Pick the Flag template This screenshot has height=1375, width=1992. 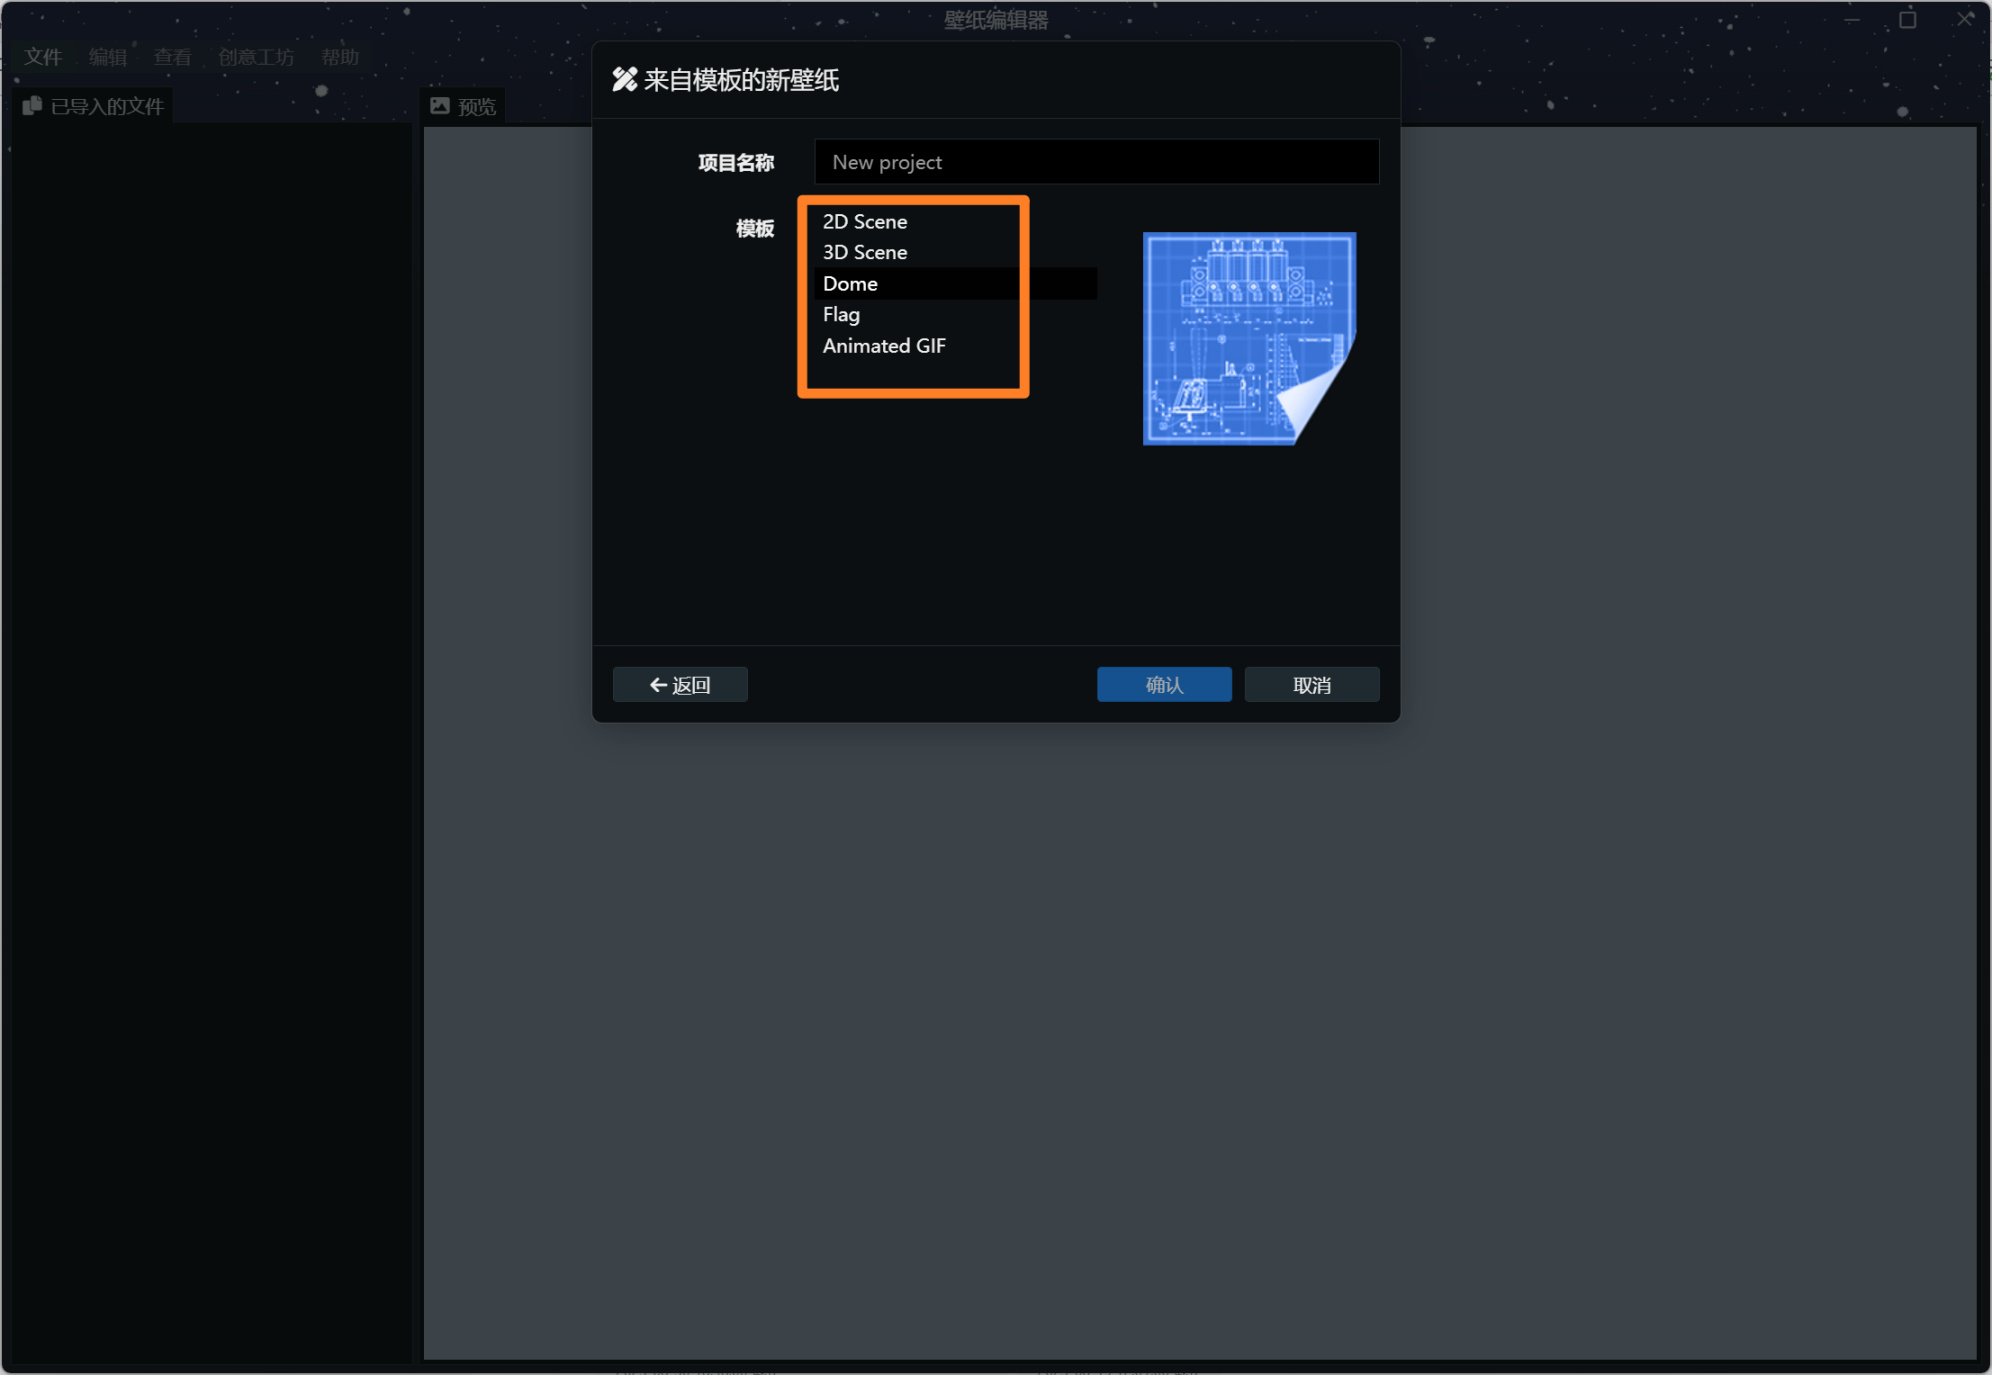point(841,315)
